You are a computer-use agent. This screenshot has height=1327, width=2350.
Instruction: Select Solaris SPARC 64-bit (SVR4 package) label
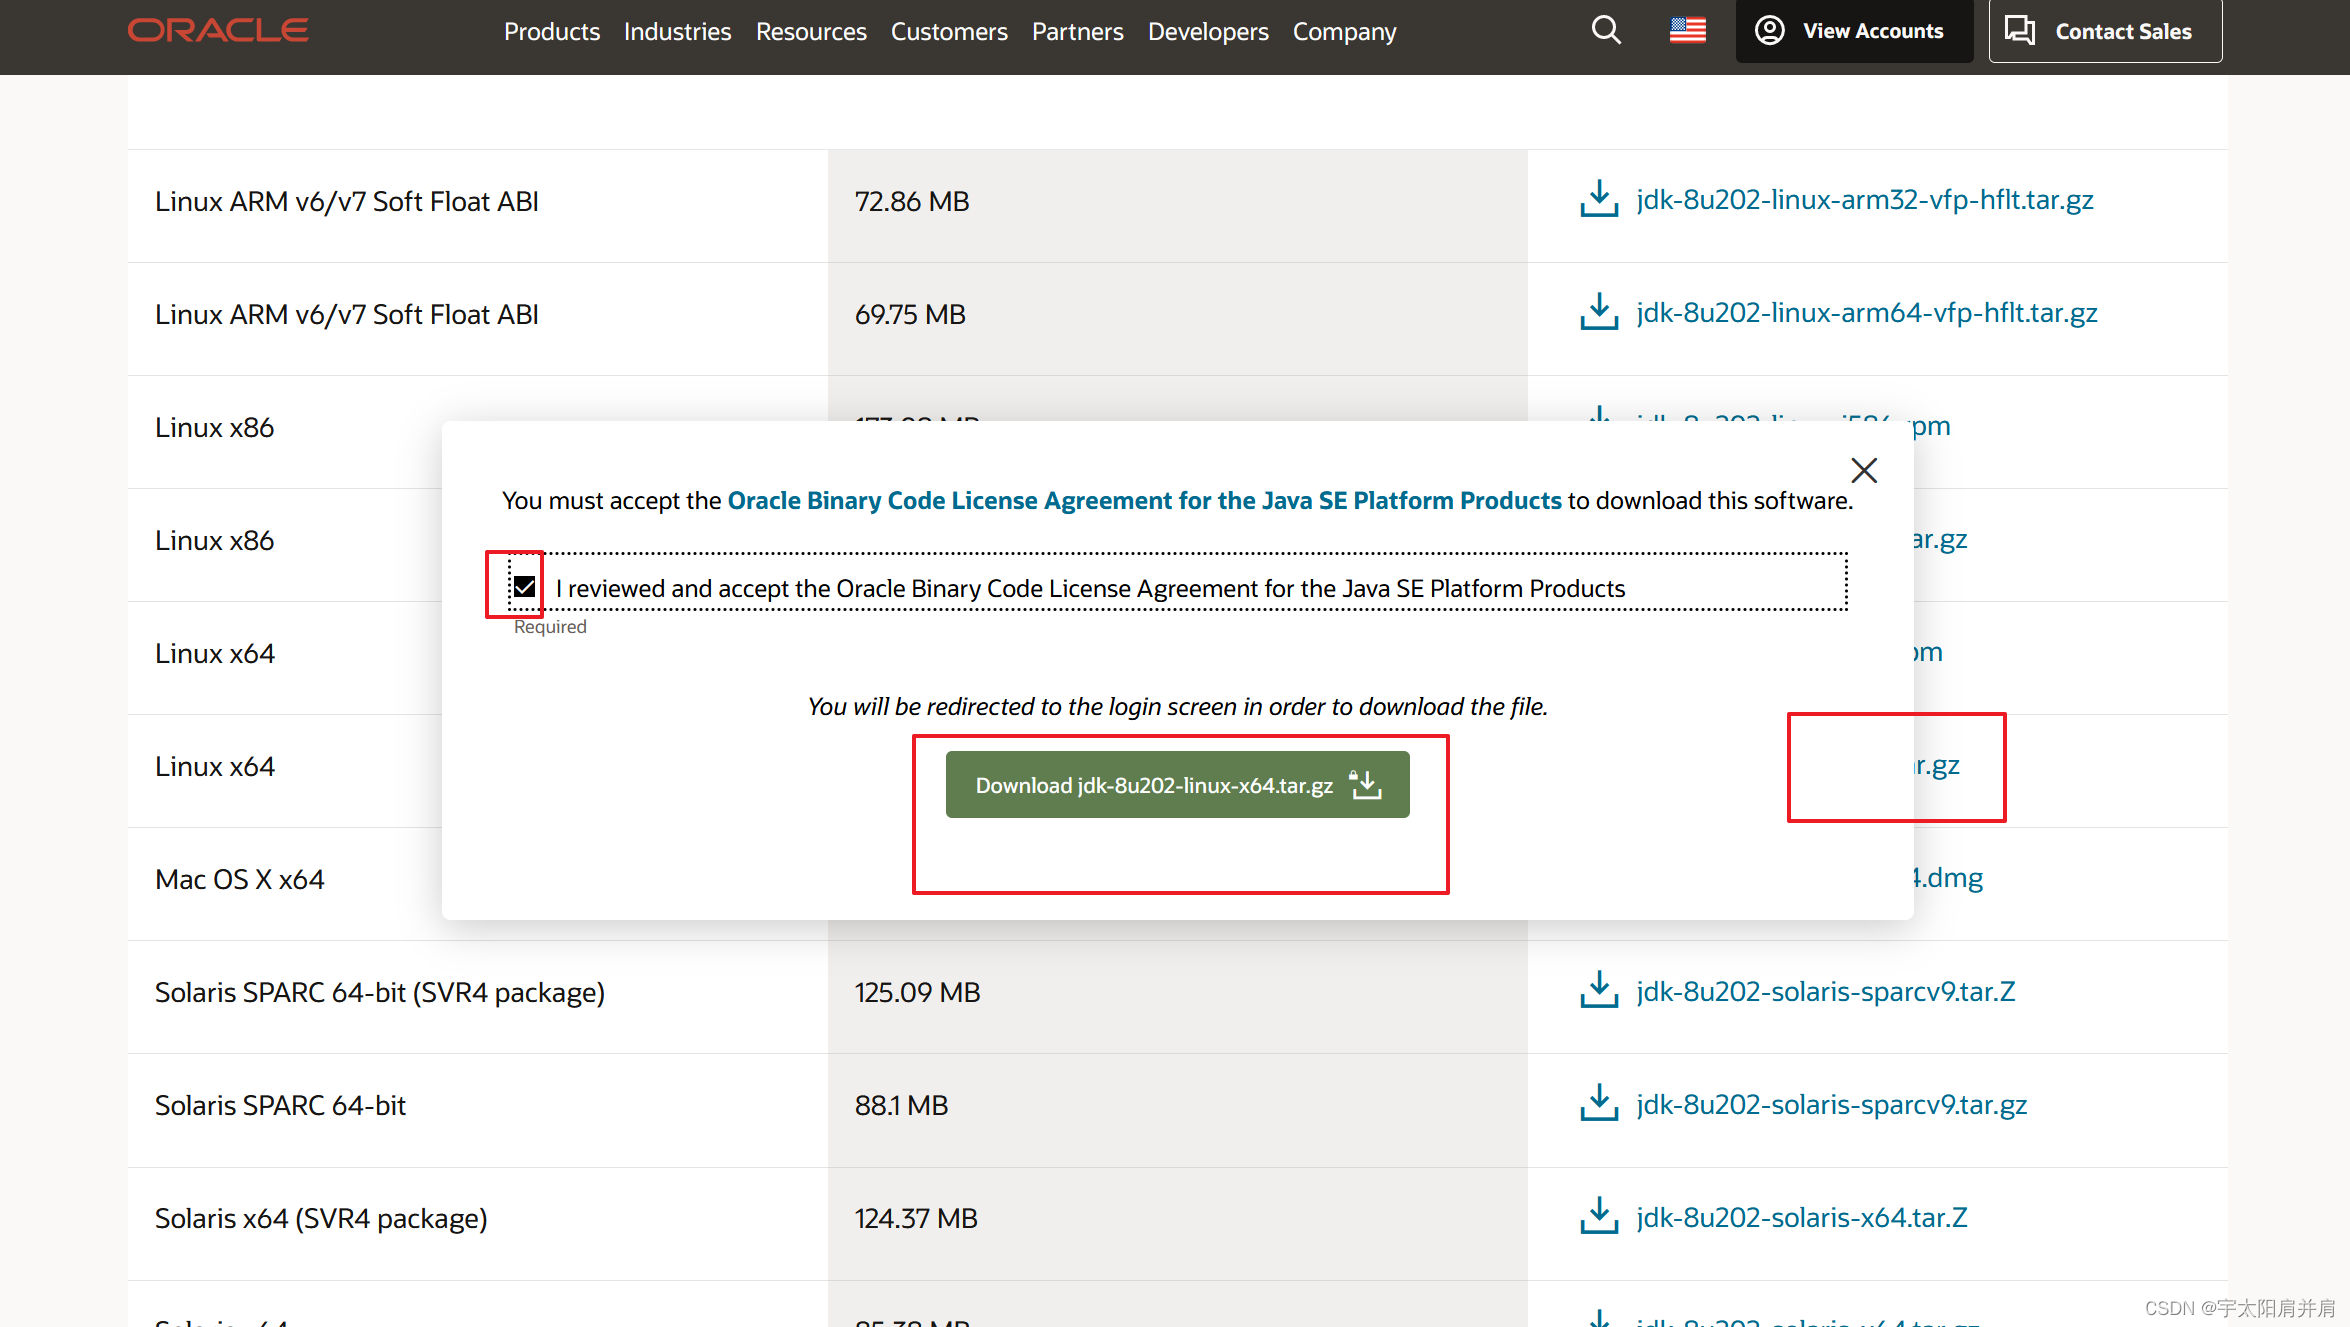point(380,993)
